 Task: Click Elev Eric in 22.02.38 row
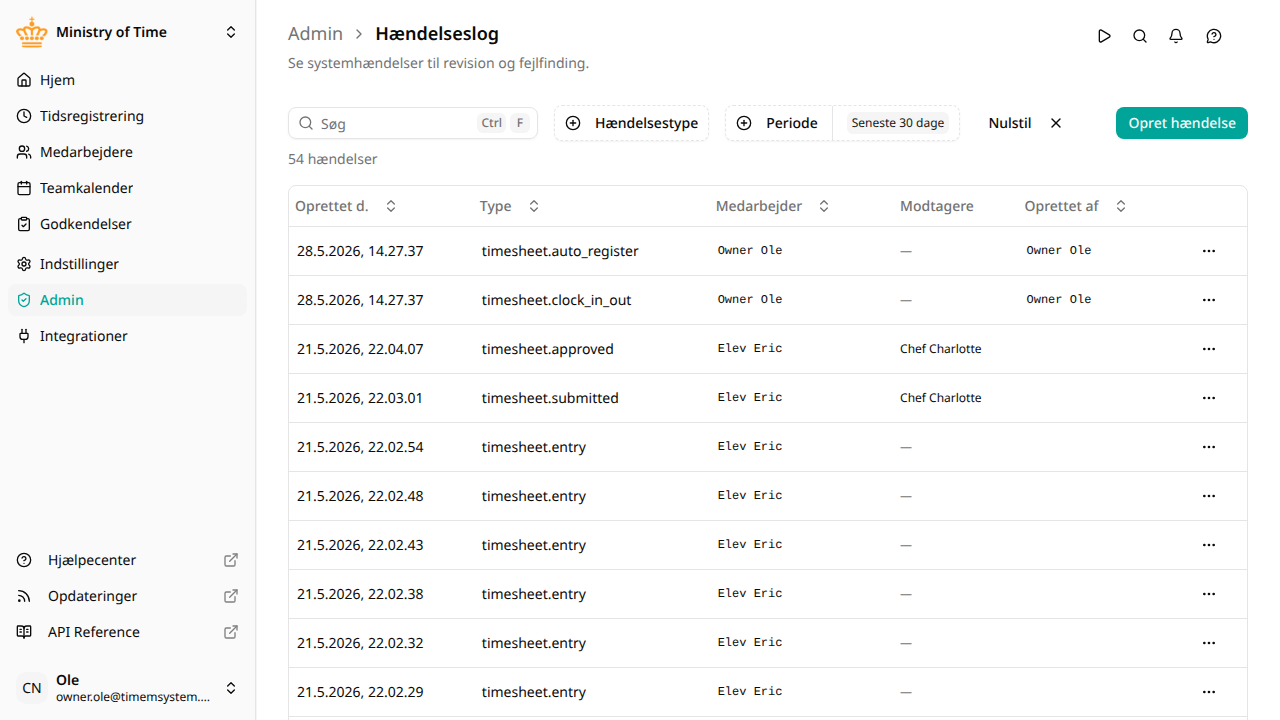pos(750,593)
